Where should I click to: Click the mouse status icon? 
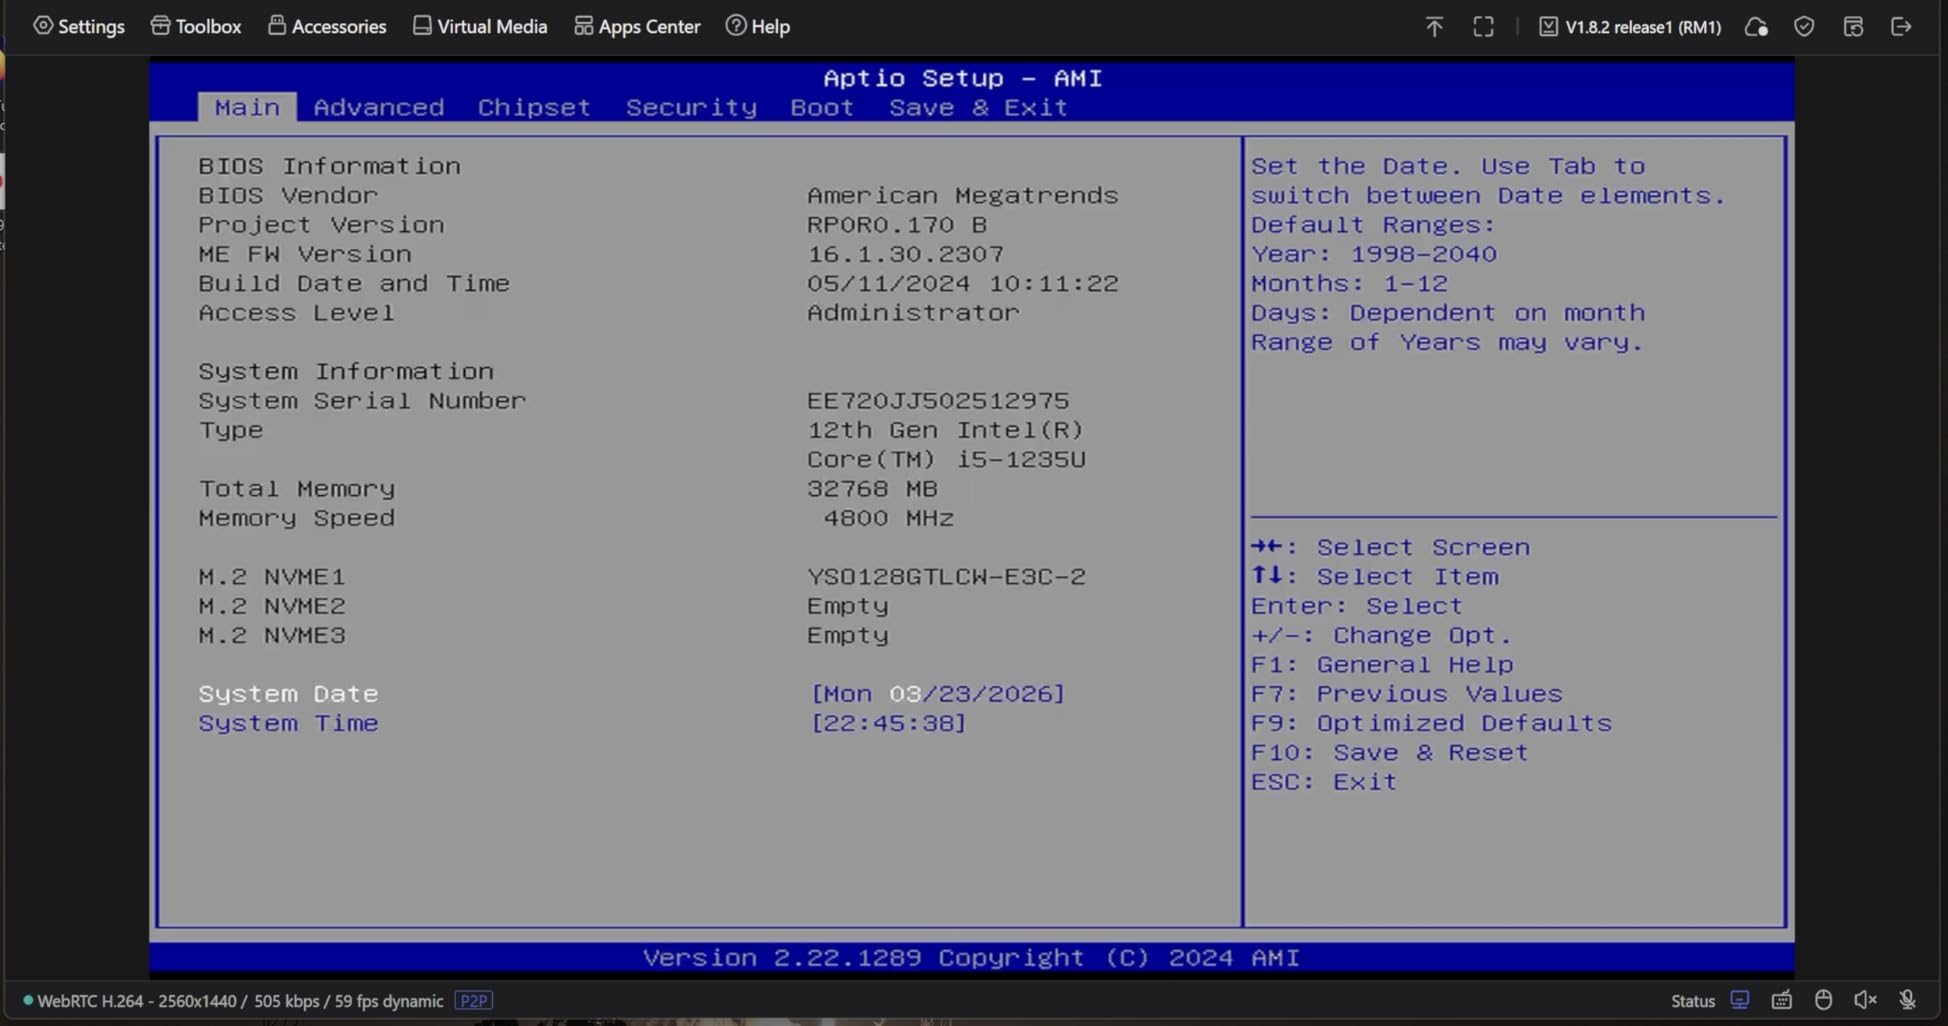point(1824,1000)
